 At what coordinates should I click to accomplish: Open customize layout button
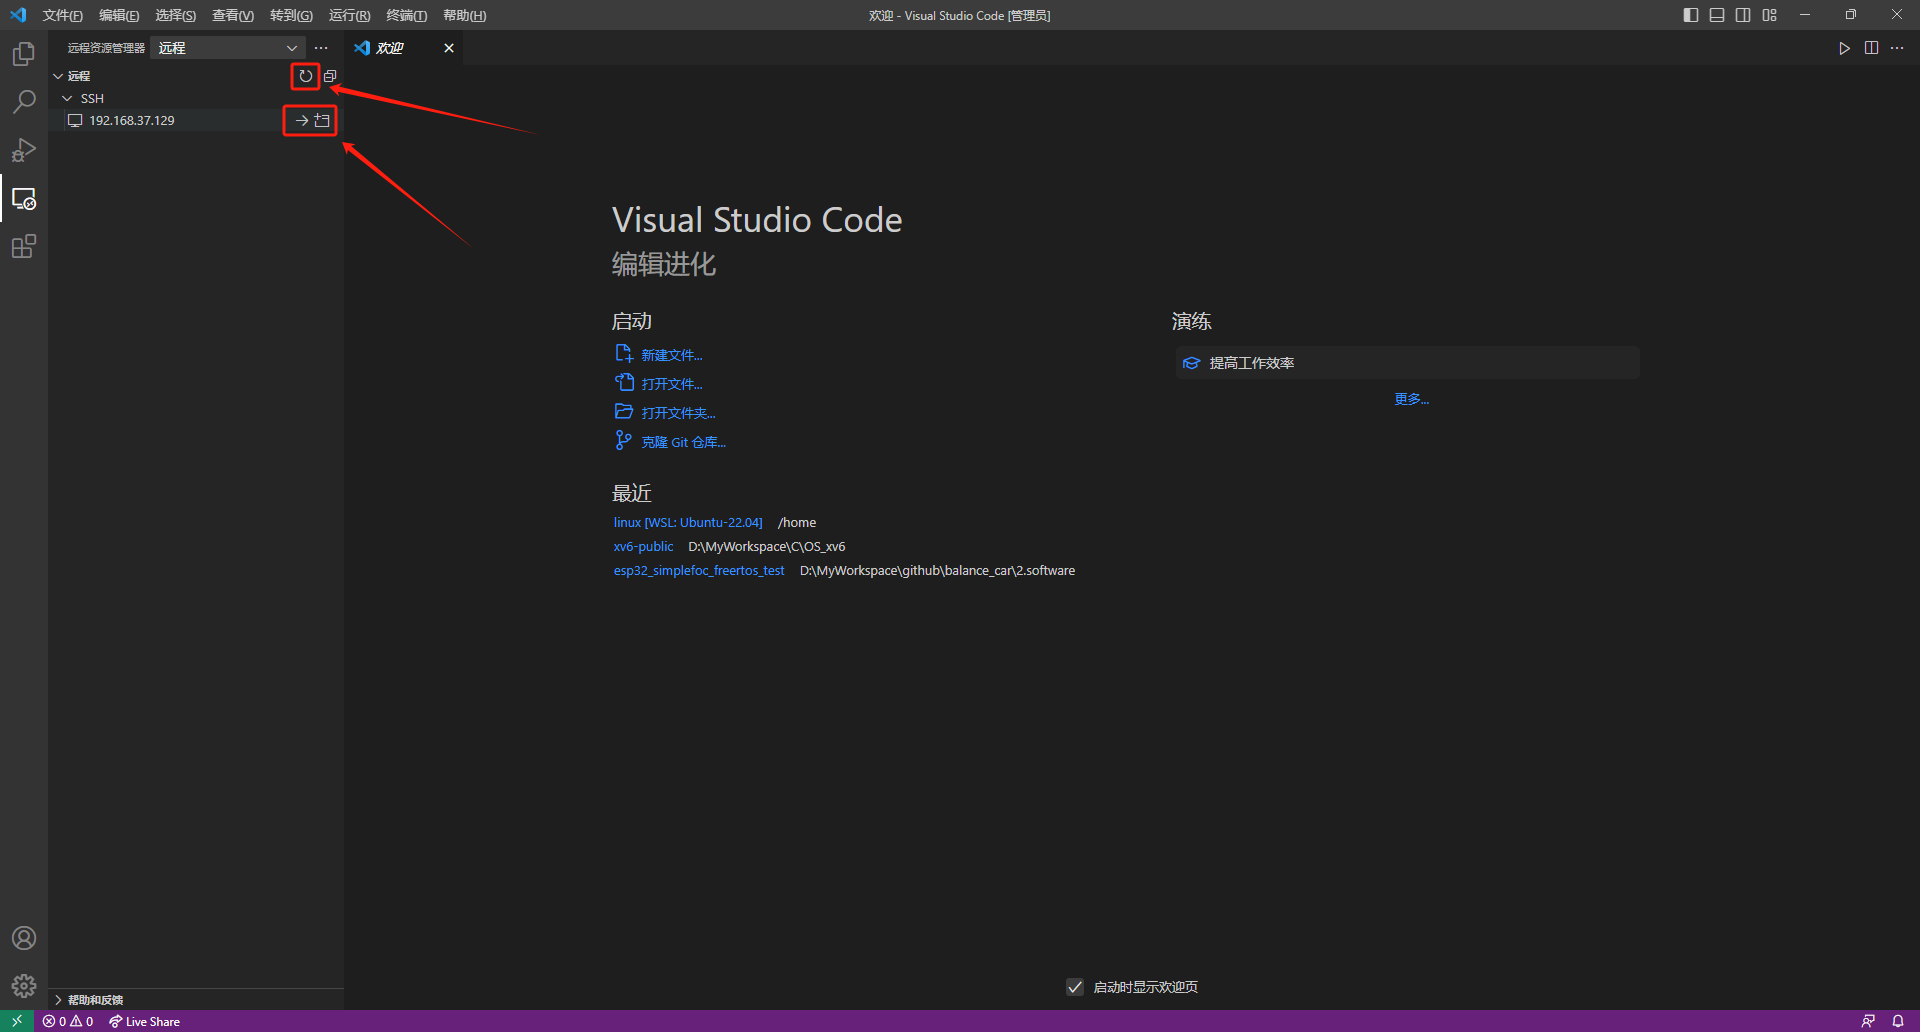[1770, 15]
